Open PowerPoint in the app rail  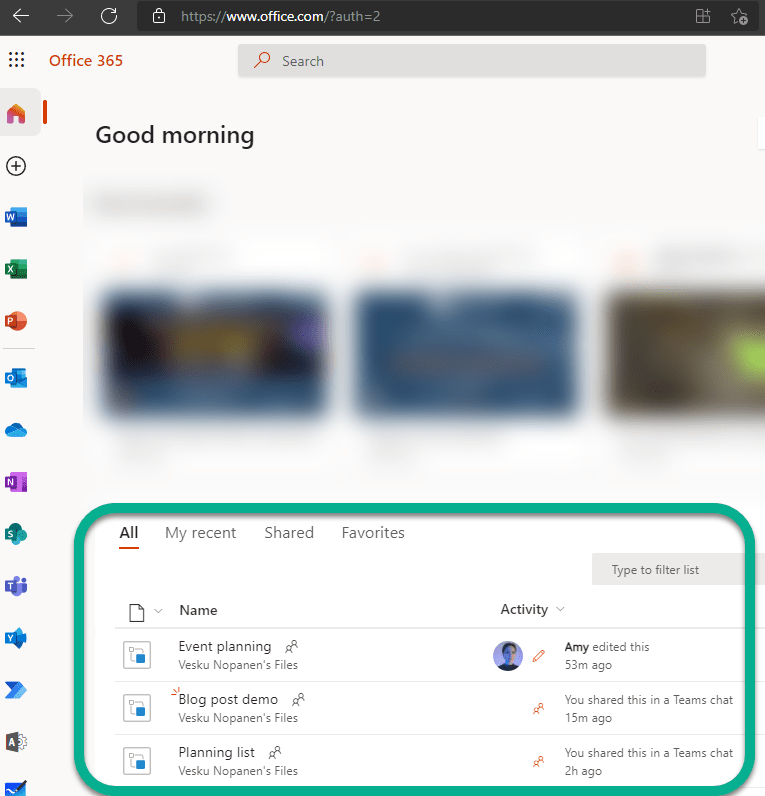tap(16, 321)
